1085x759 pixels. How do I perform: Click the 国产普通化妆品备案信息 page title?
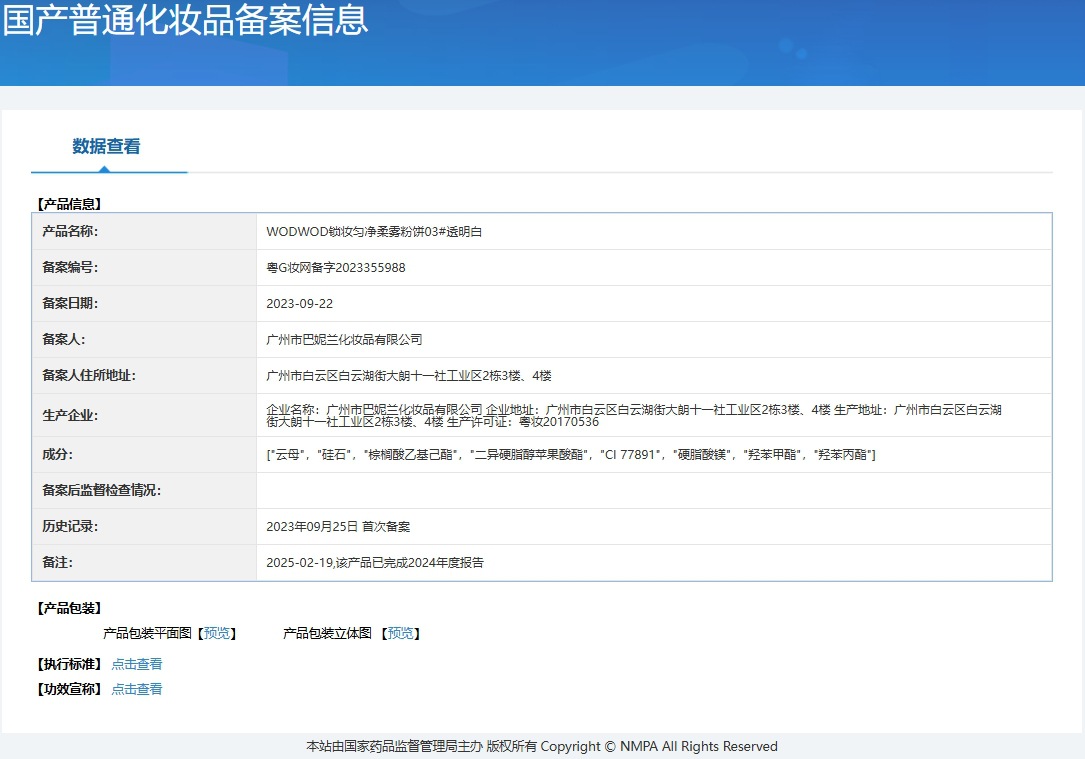coord(185,20)
